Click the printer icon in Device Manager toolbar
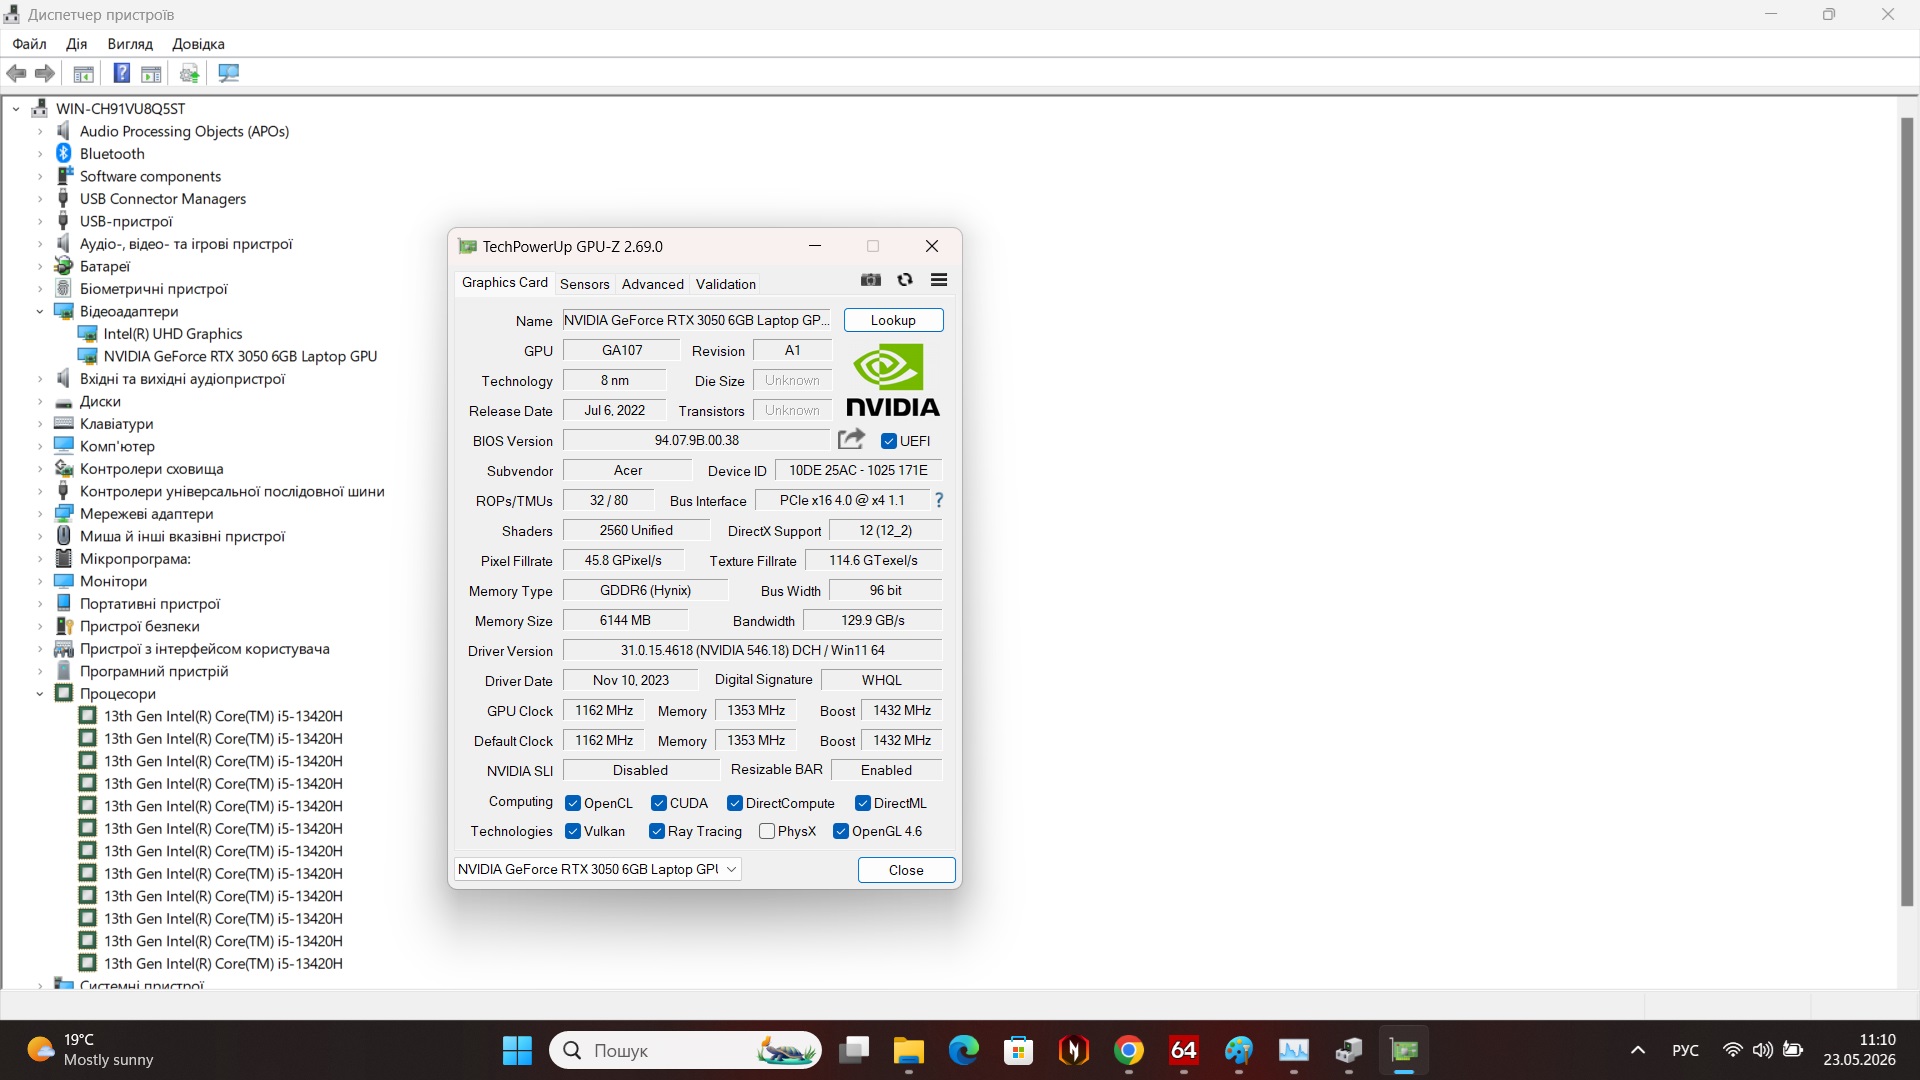 [189, 73]
